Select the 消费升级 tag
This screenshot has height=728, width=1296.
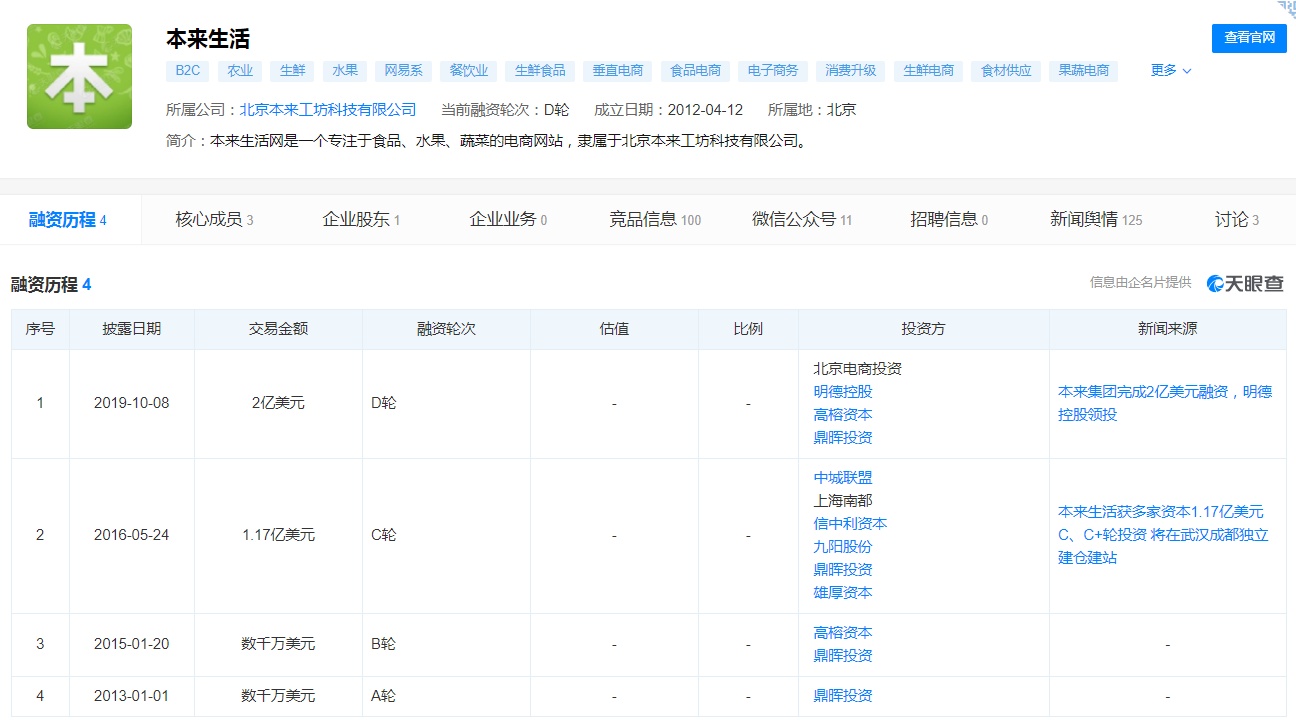click(851, 71)
